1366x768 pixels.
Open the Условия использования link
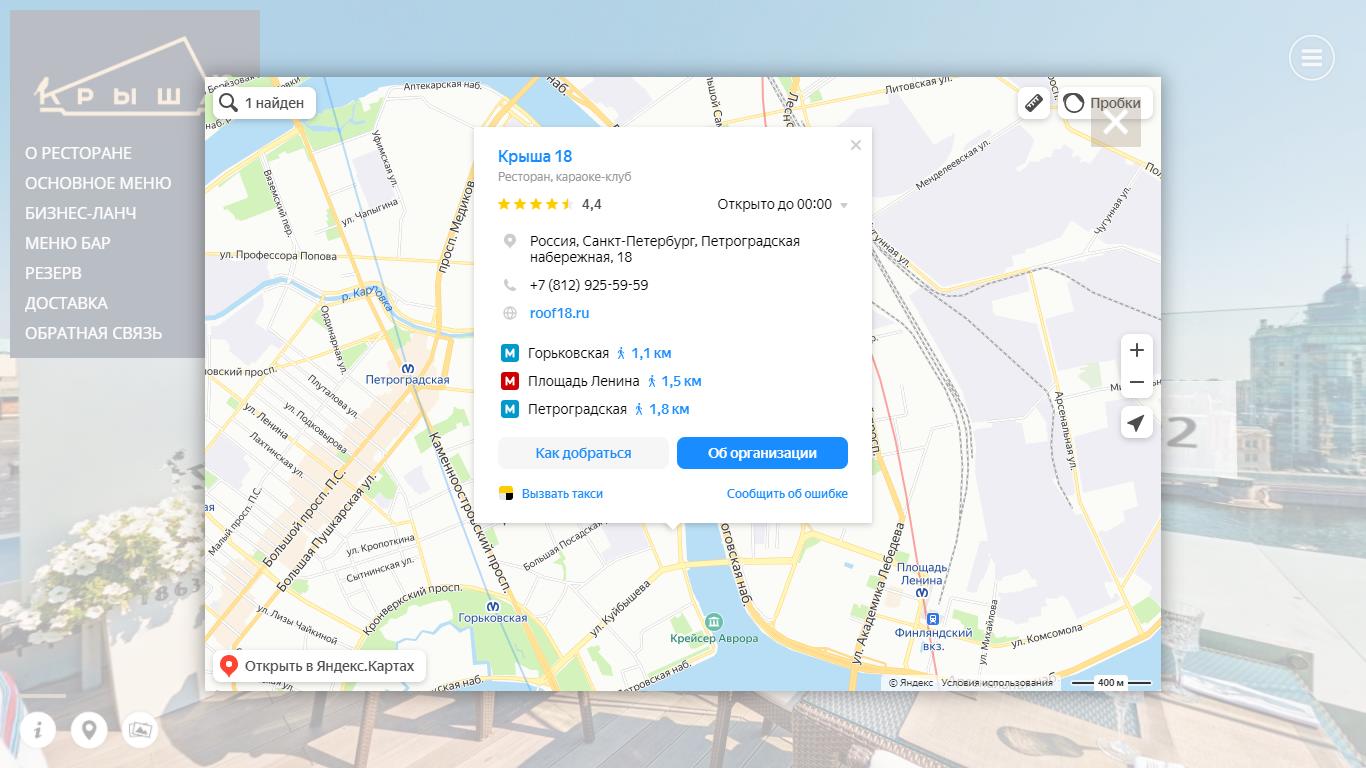click(x=997, y=683)
